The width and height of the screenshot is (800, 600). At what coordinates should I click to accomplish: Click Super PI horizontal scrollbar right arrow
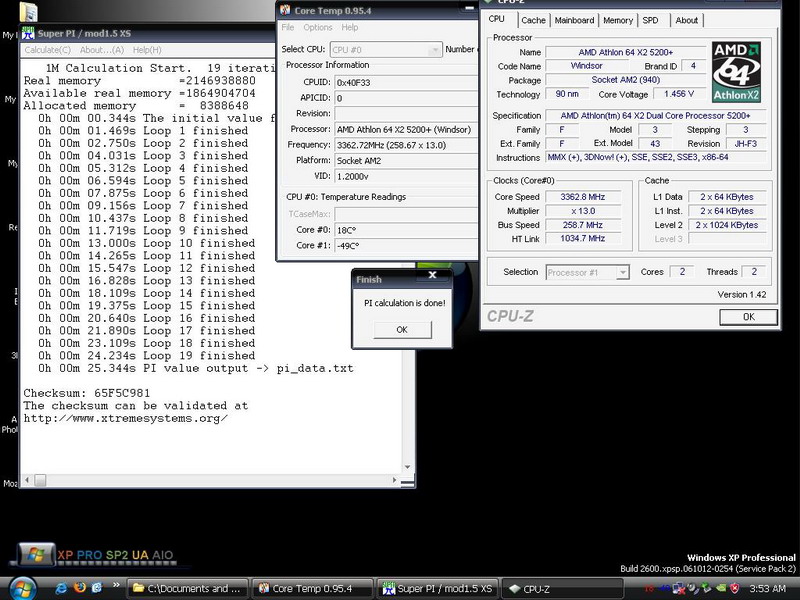(x=394, y=480)
